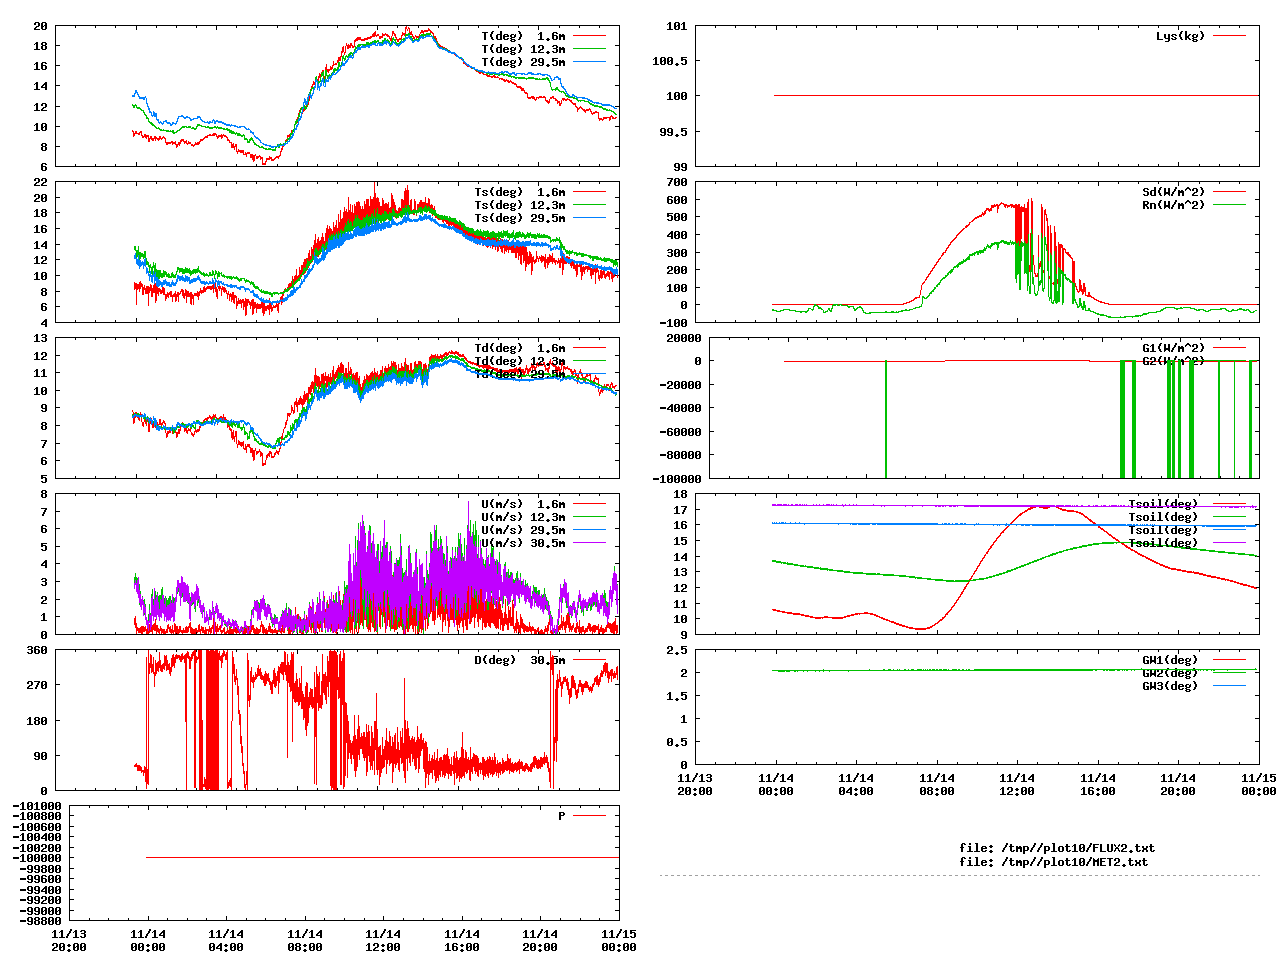The height and width of the screenshot is (960, 1280).
Task: Pick the T(deg) 29.5m legend label
Action: coord(523,62)
